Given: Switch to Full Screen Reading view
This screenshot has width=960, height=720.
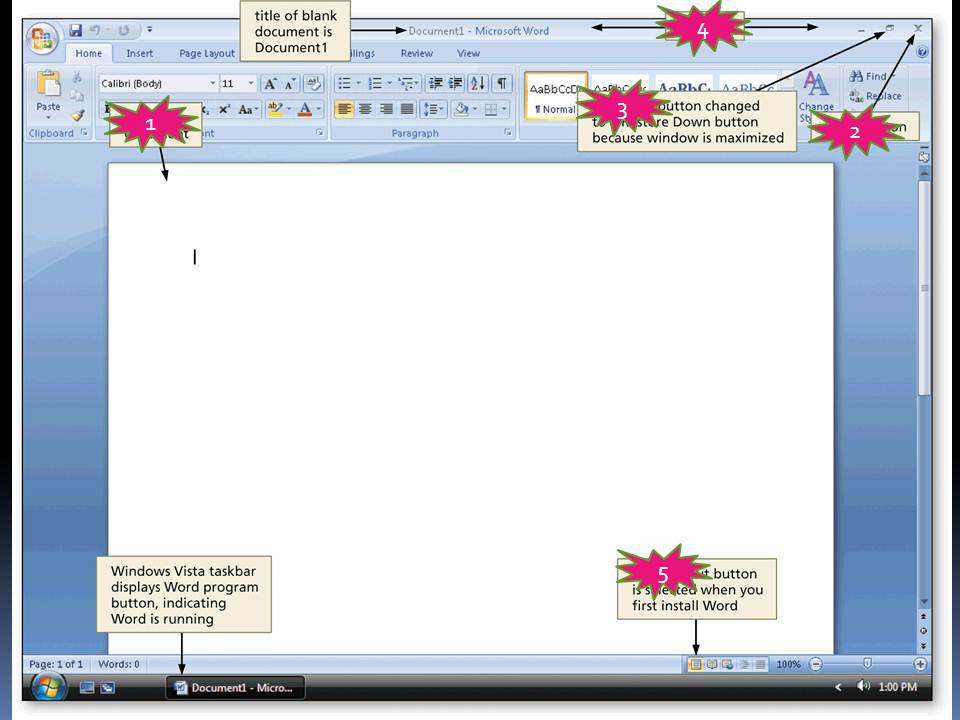Looking at the screenshot, I should [x=712, y=664].
